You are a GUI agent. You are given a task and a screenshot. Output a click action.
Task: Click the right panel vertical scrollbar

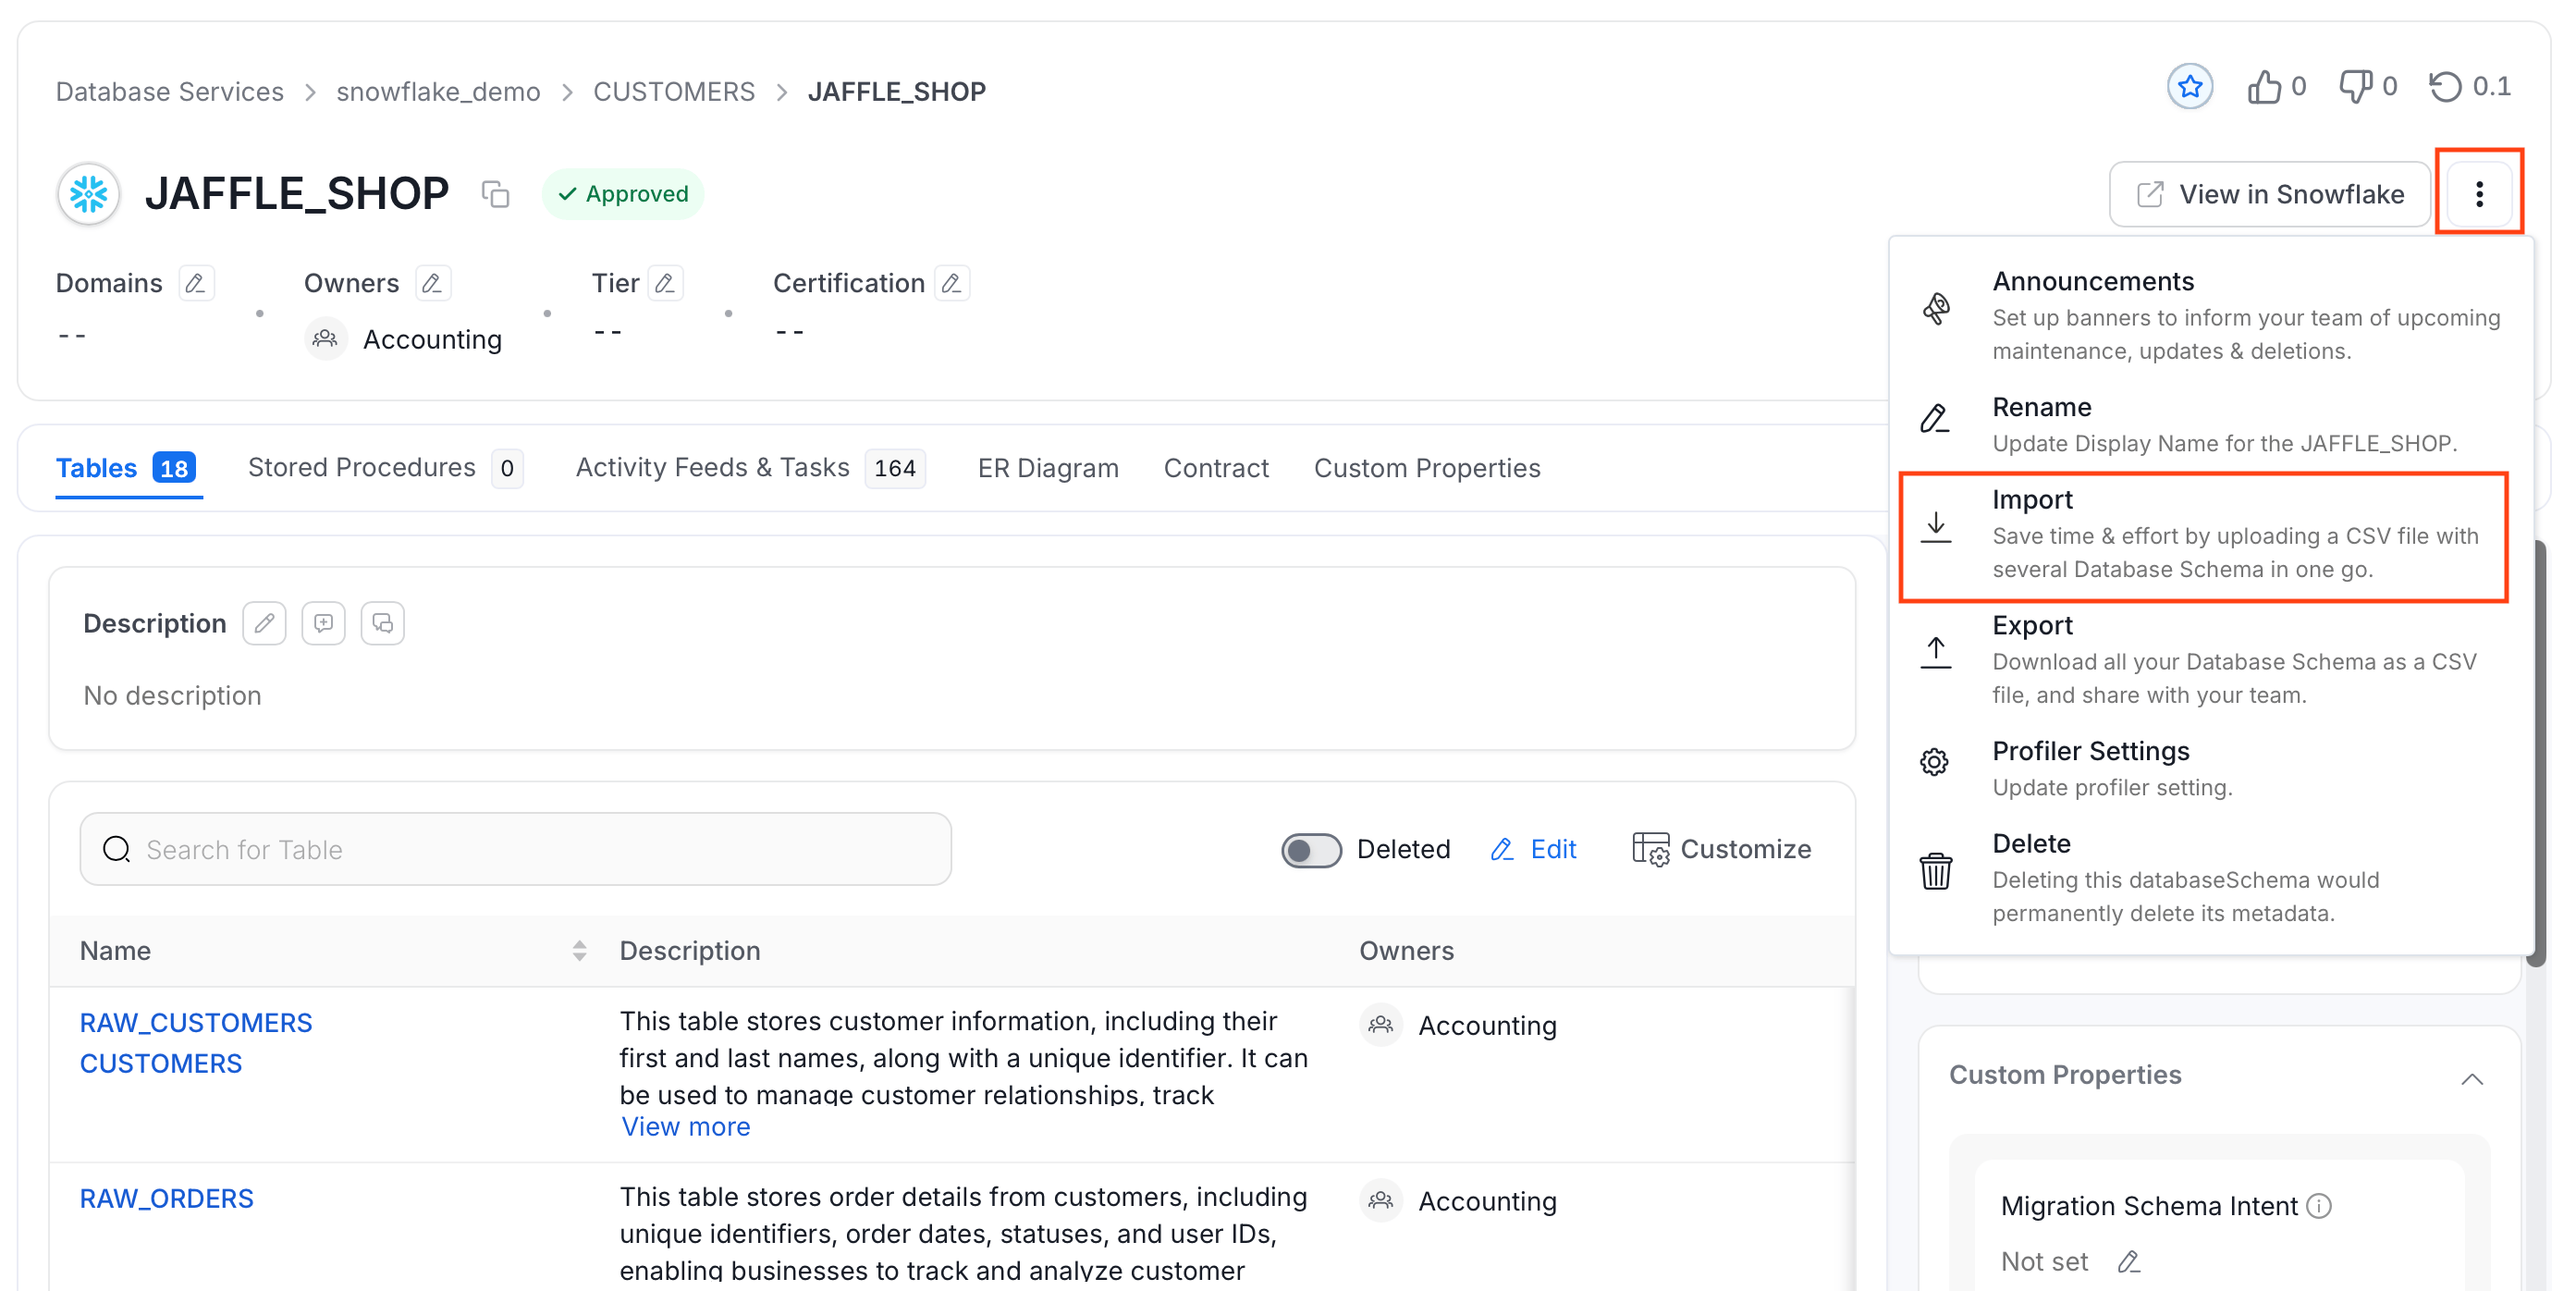click(x=2535, y=755)
